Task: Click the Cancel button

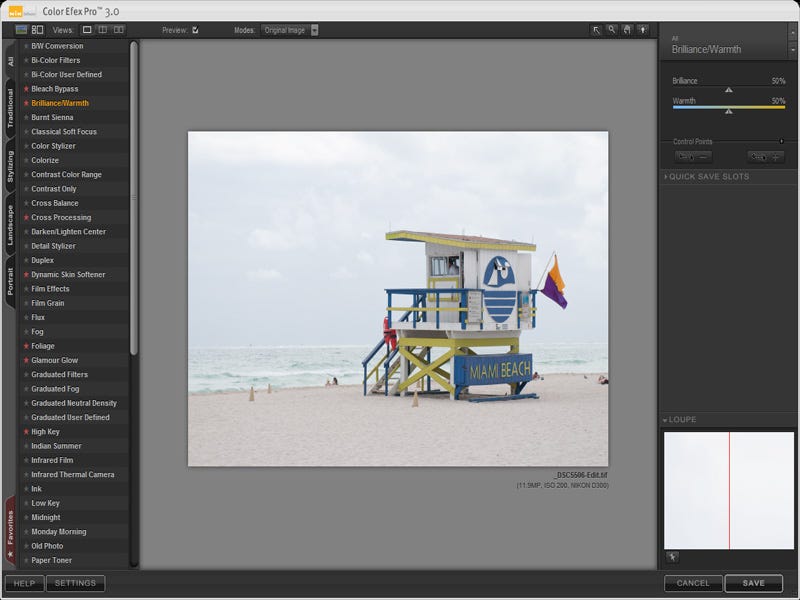Action: point(693,583)
